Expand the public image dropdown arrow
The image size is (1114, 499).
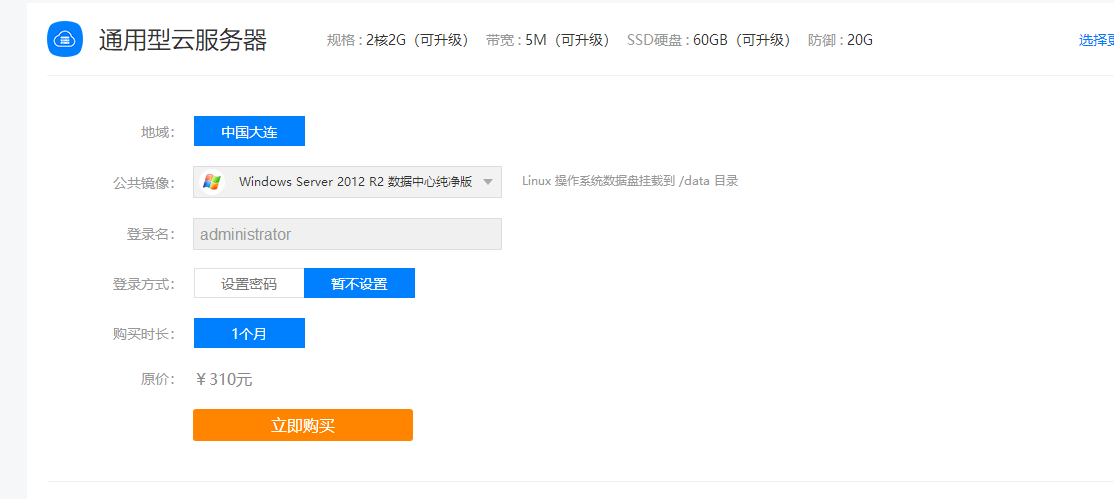click(x=487, y=182)
